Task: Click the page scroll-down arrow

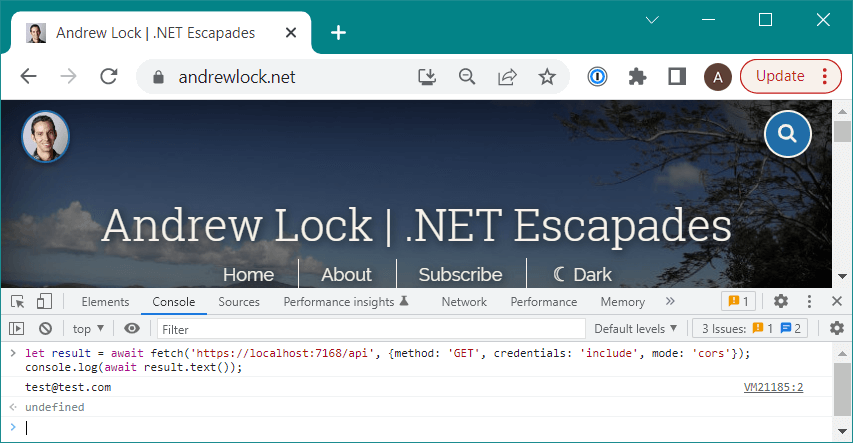Action: point(842,276)
